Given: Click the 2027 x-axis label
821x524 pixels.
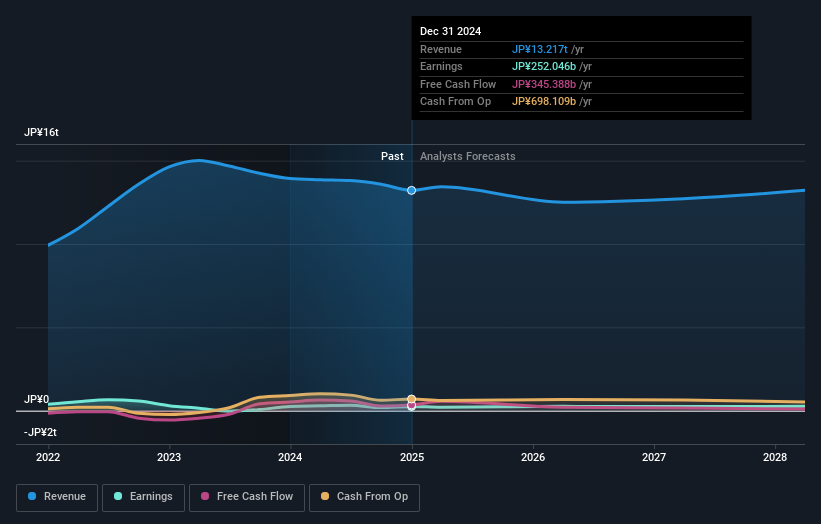Looking at the screenshot, I should click(x=654, y=457).
